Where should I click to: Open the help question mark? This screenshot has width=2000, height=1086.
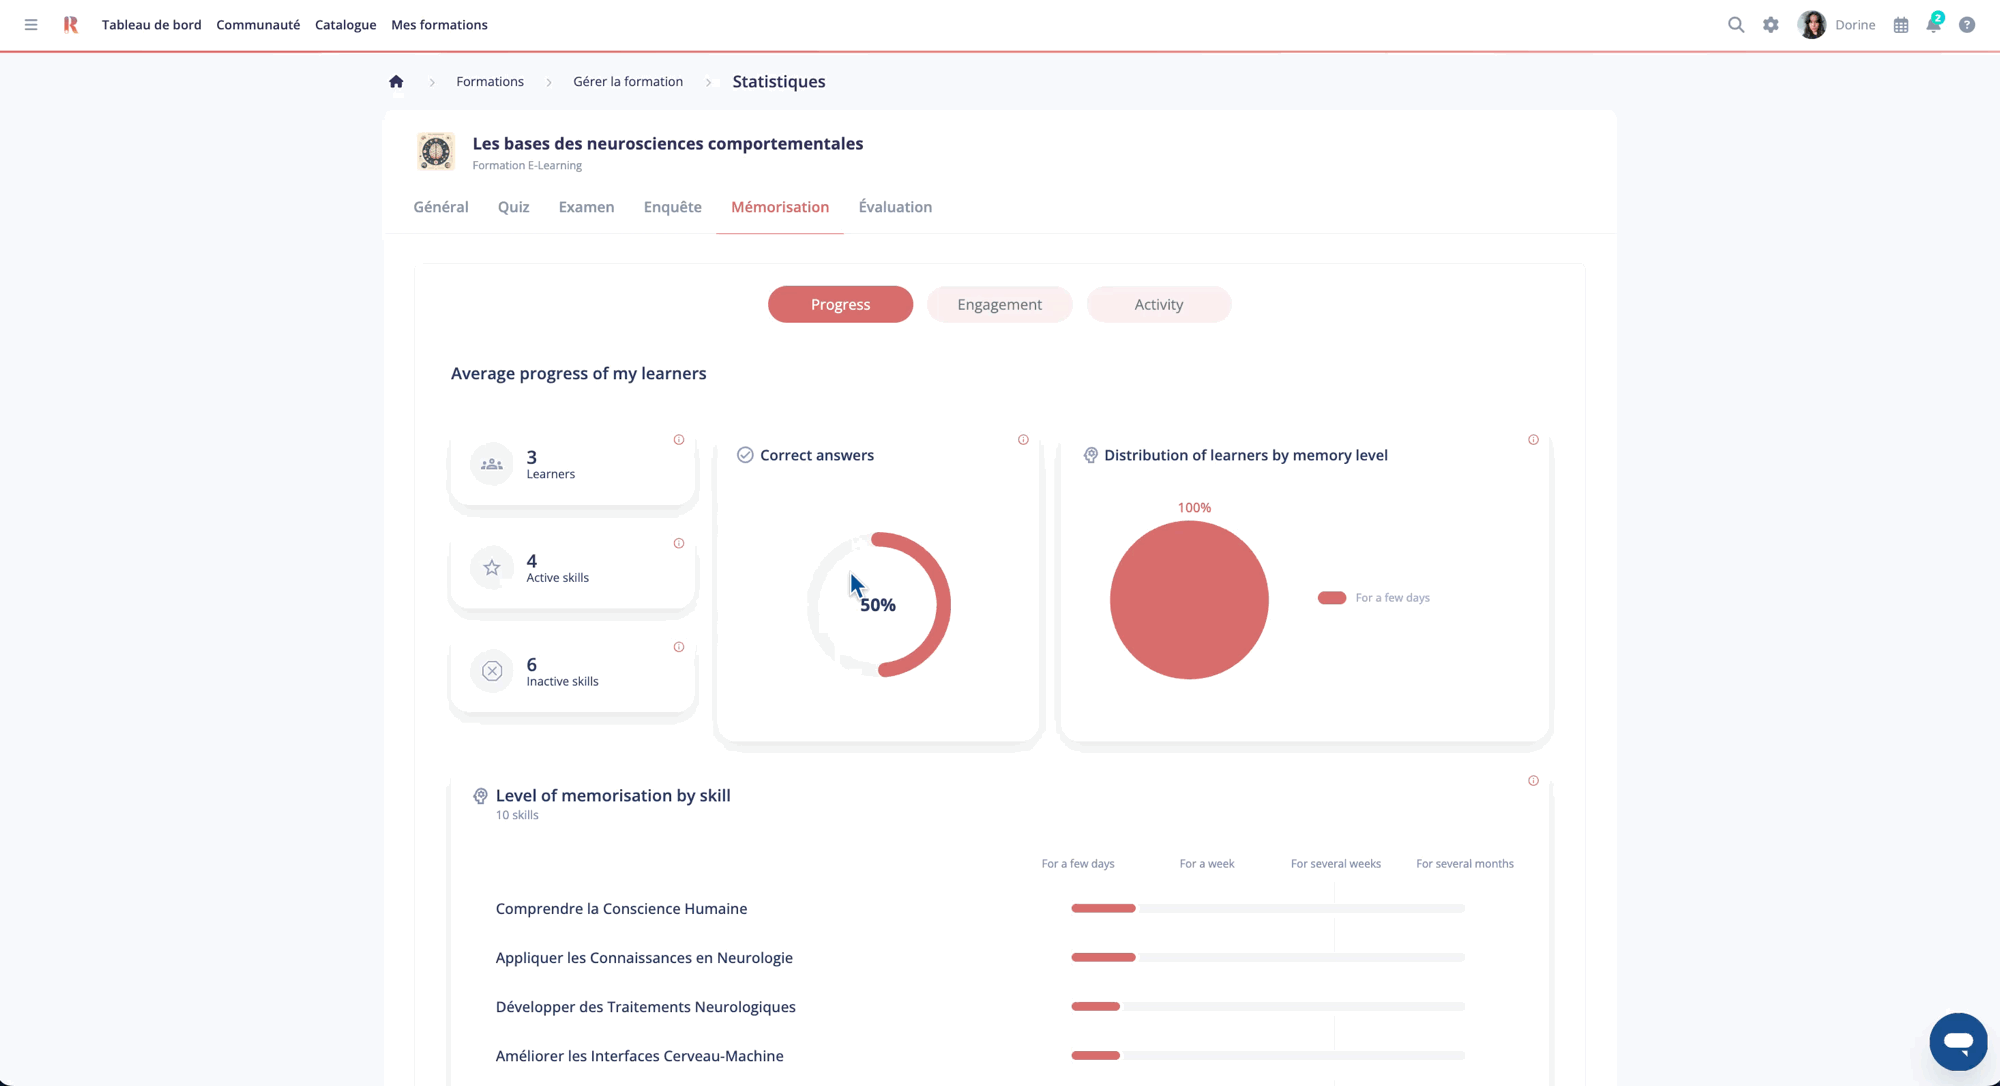point(1967,24)
